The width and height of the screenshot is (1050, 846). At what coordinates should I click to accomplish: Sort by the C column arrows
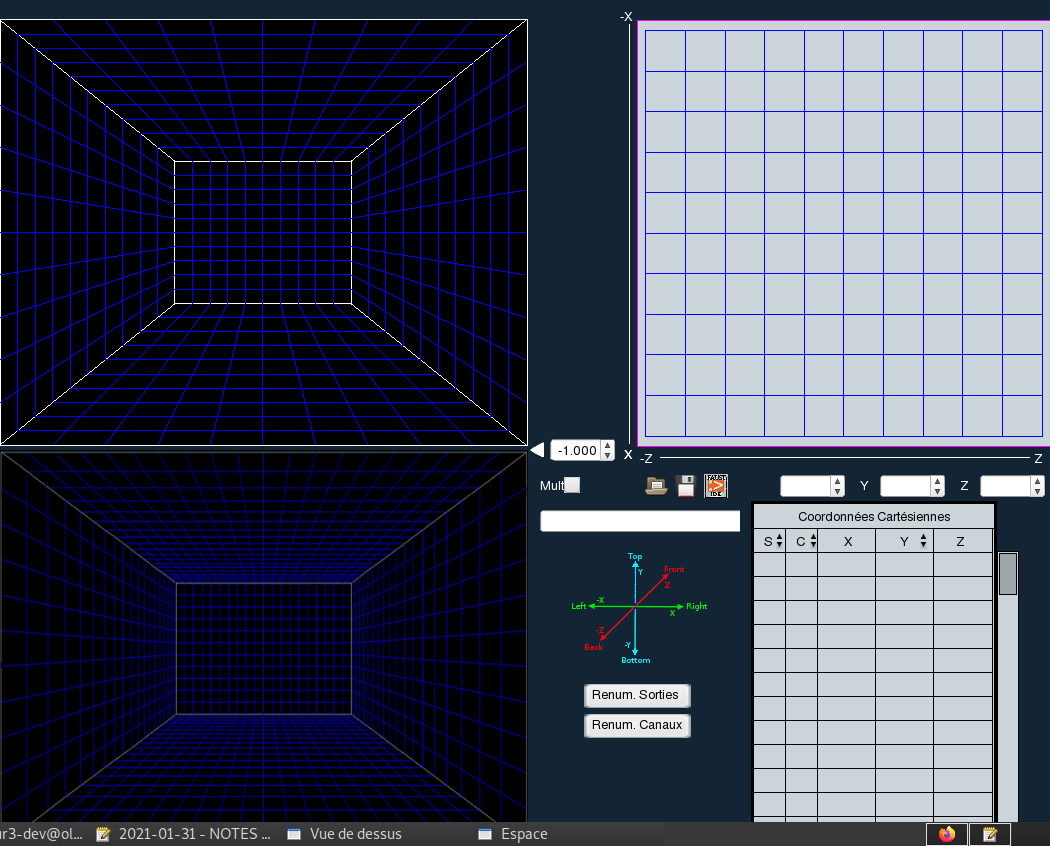pos(813,541)
